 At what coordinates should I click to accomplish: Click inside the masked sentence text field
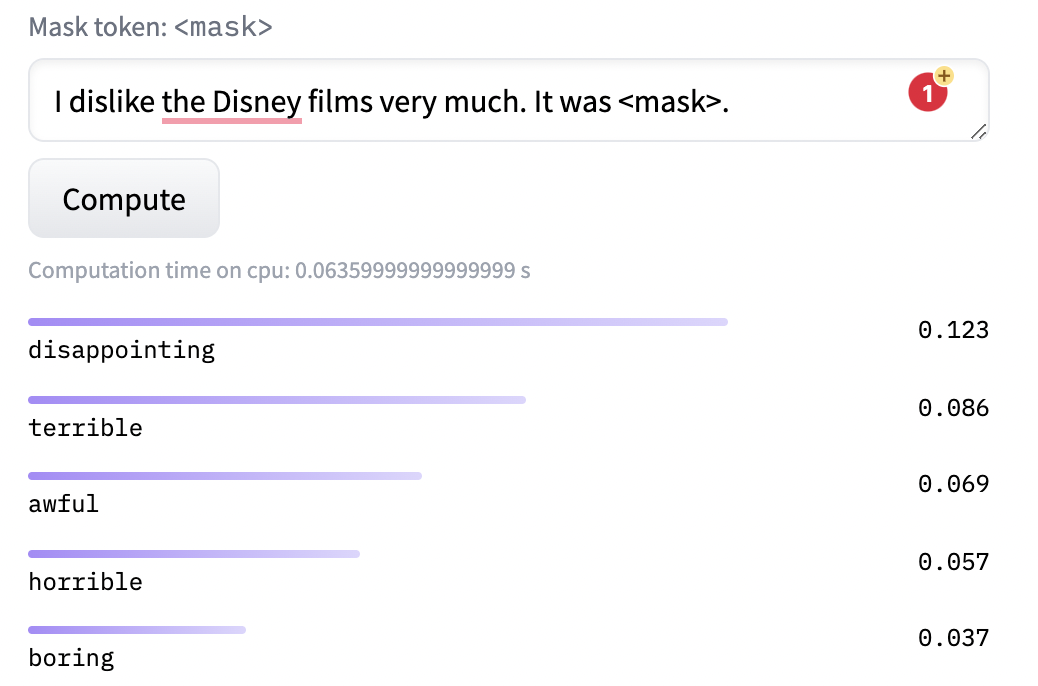coord(508,100)
